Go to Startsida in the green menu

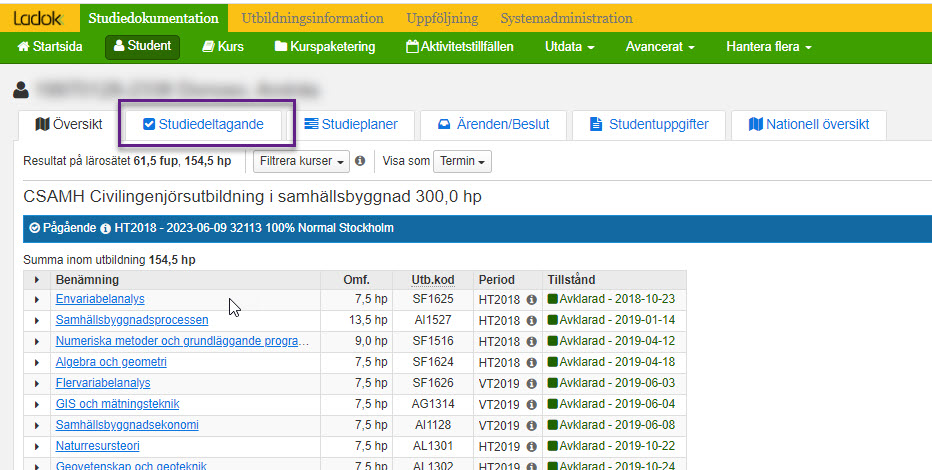tap(50, 46)
